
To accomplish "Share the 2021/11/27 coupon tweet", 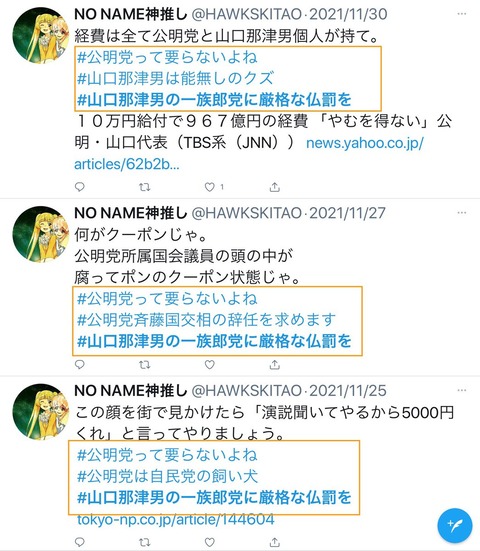I will [274, 365].
